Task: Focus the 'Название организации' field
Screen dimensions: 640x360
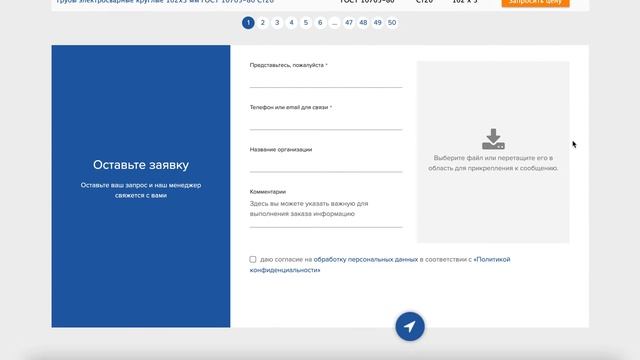Action: (x=326, y=164)
